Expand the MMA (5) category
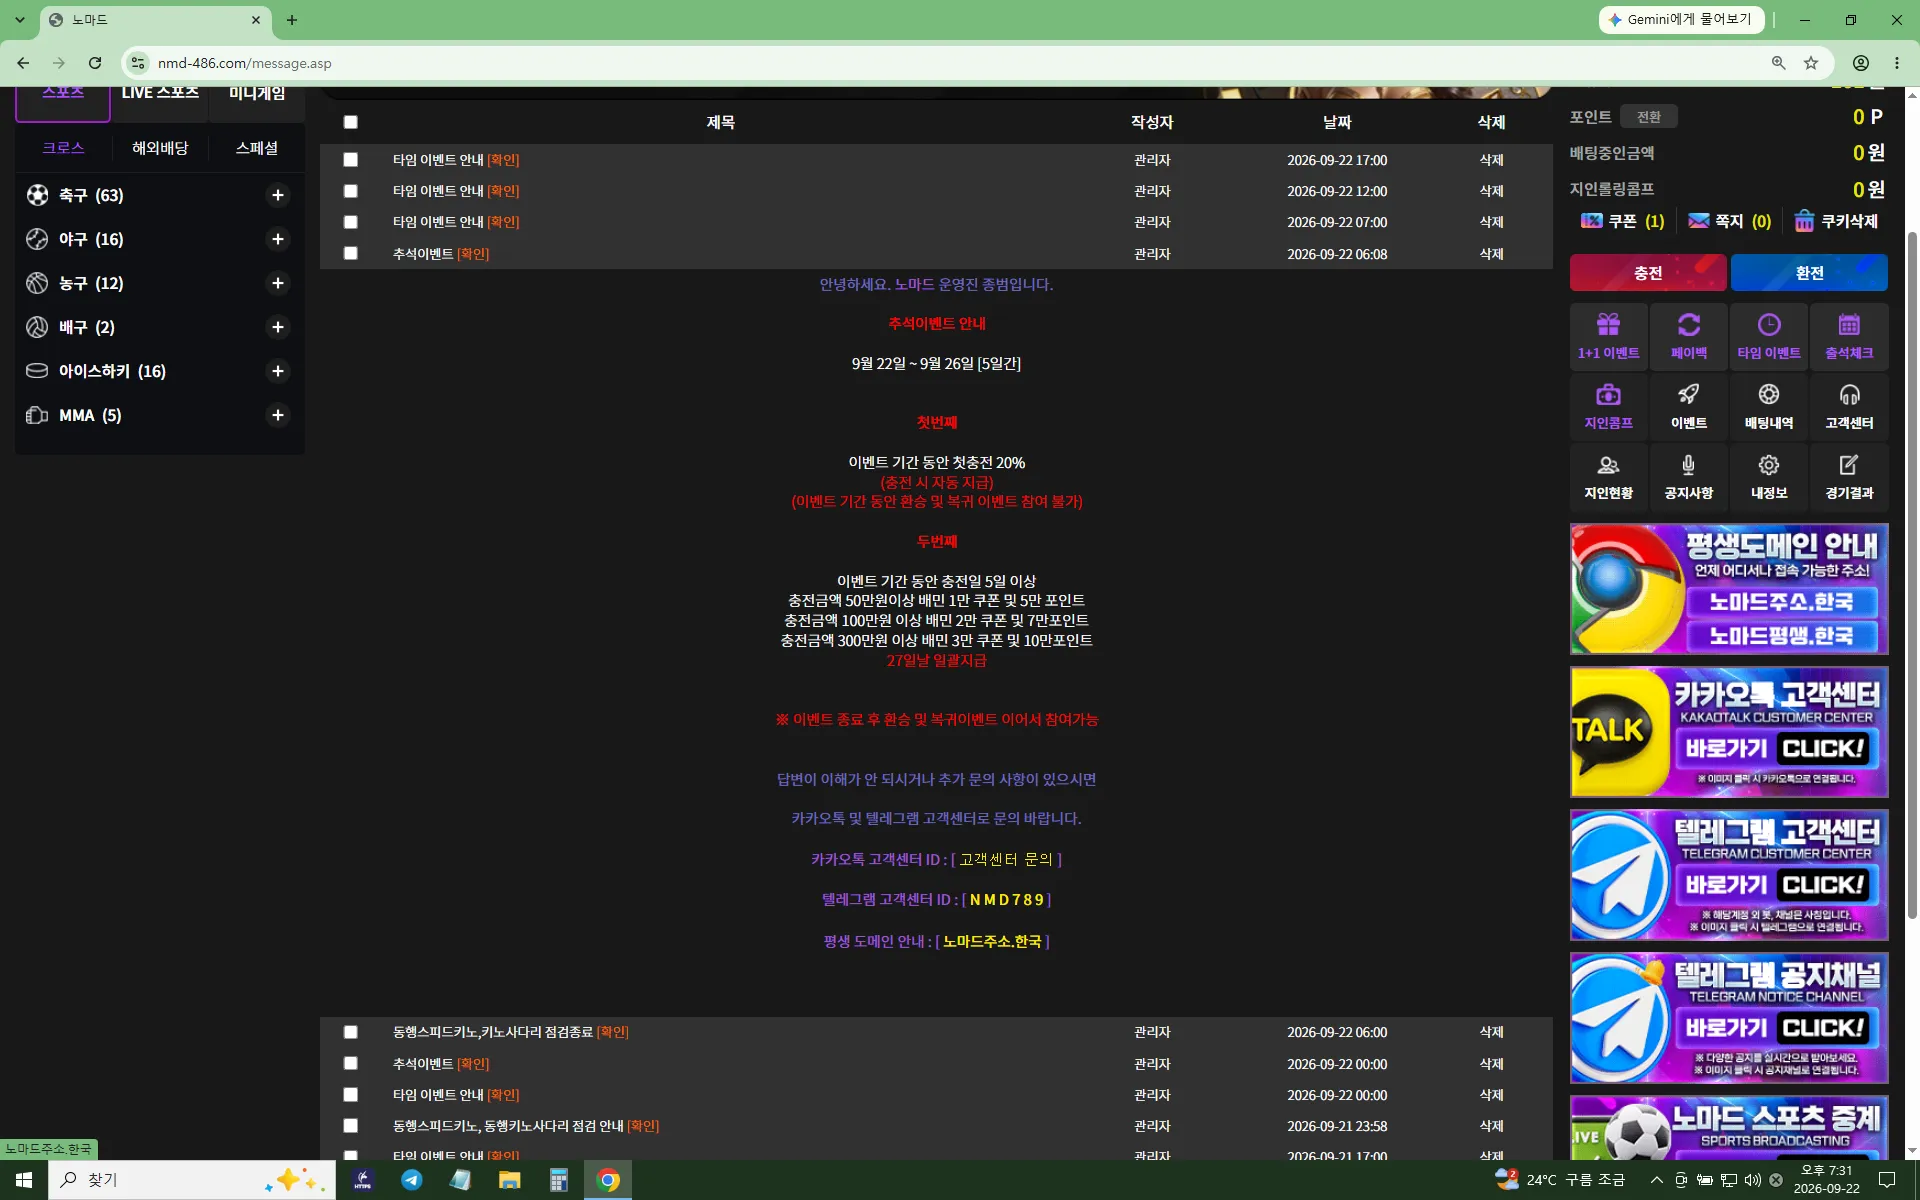This screenshot has height=1200, width=1920. point(278,415)
